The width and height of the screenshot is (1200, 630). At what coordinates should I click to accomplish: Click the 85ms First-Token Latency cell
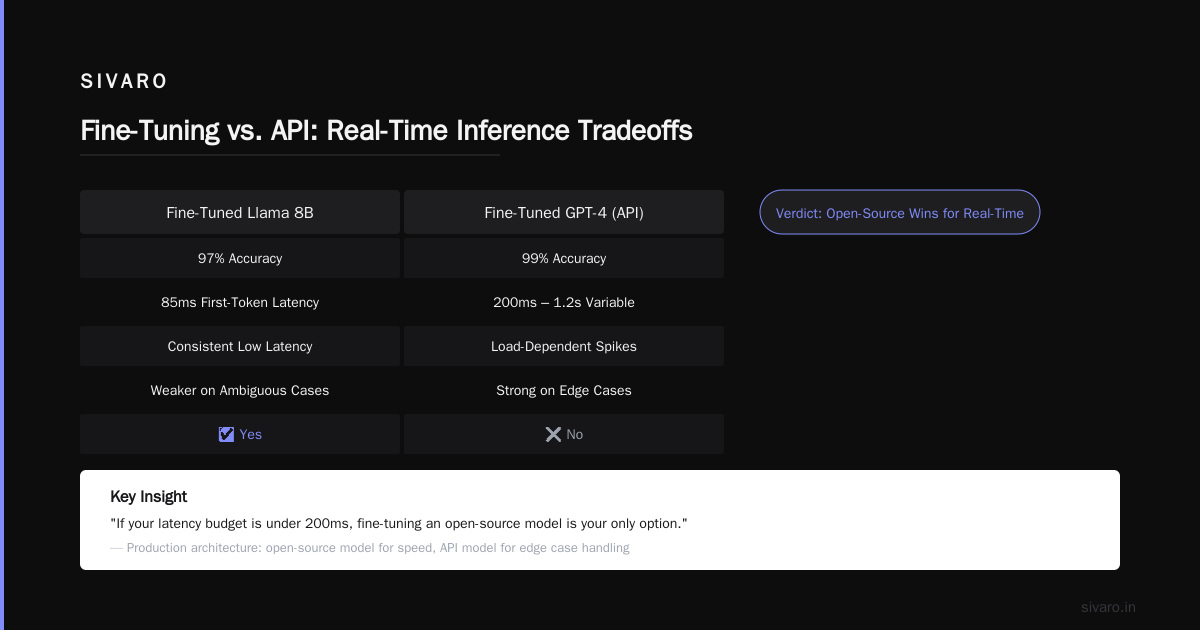240,302
